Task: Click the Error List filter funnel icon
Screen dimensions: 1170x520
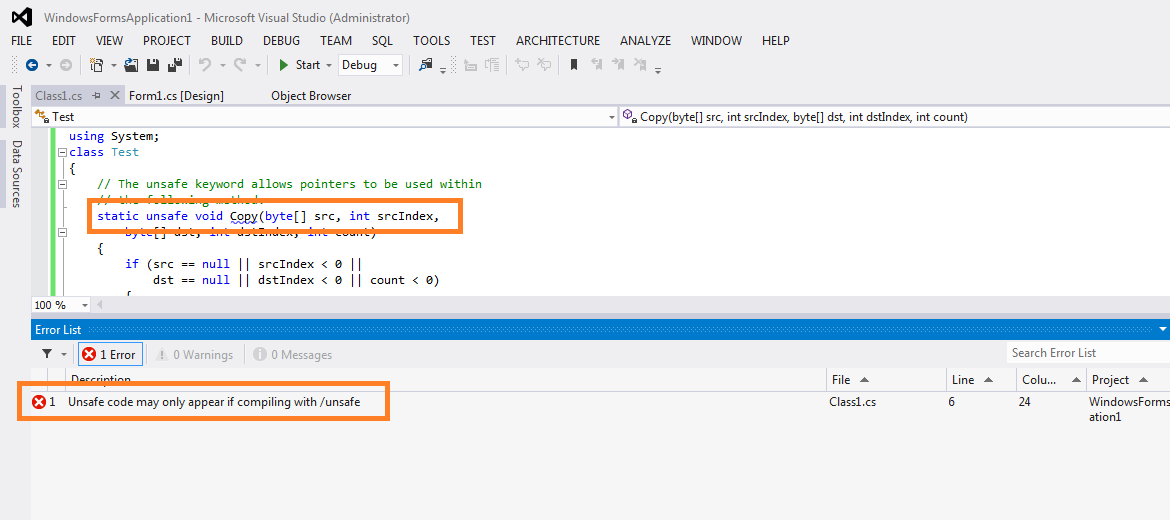Action: pyautogui.click(x=47, y=354)
